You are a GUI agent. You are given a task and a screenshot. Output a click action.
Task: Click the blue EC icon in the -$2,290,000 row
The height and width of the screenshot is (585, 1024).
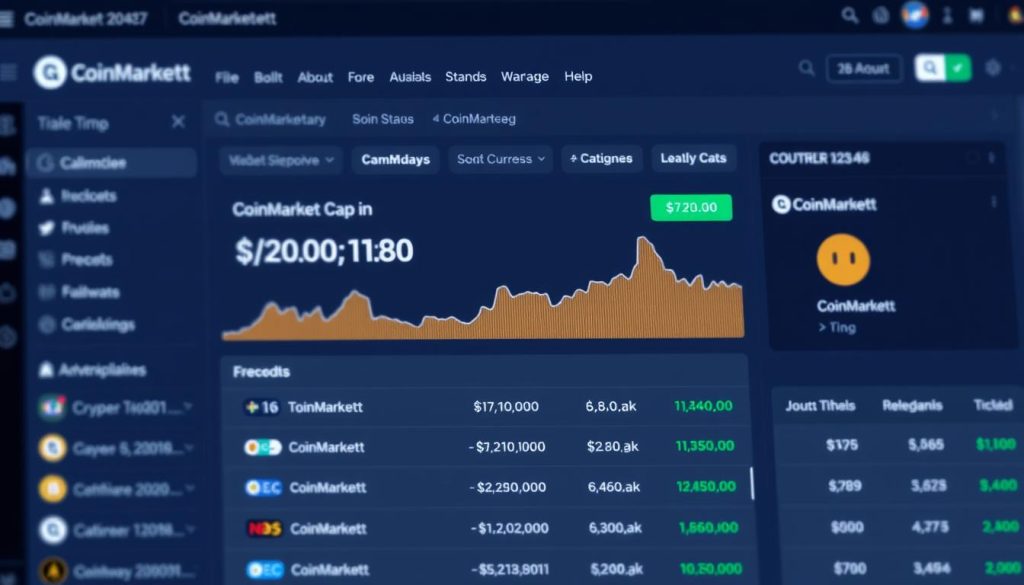263,488
